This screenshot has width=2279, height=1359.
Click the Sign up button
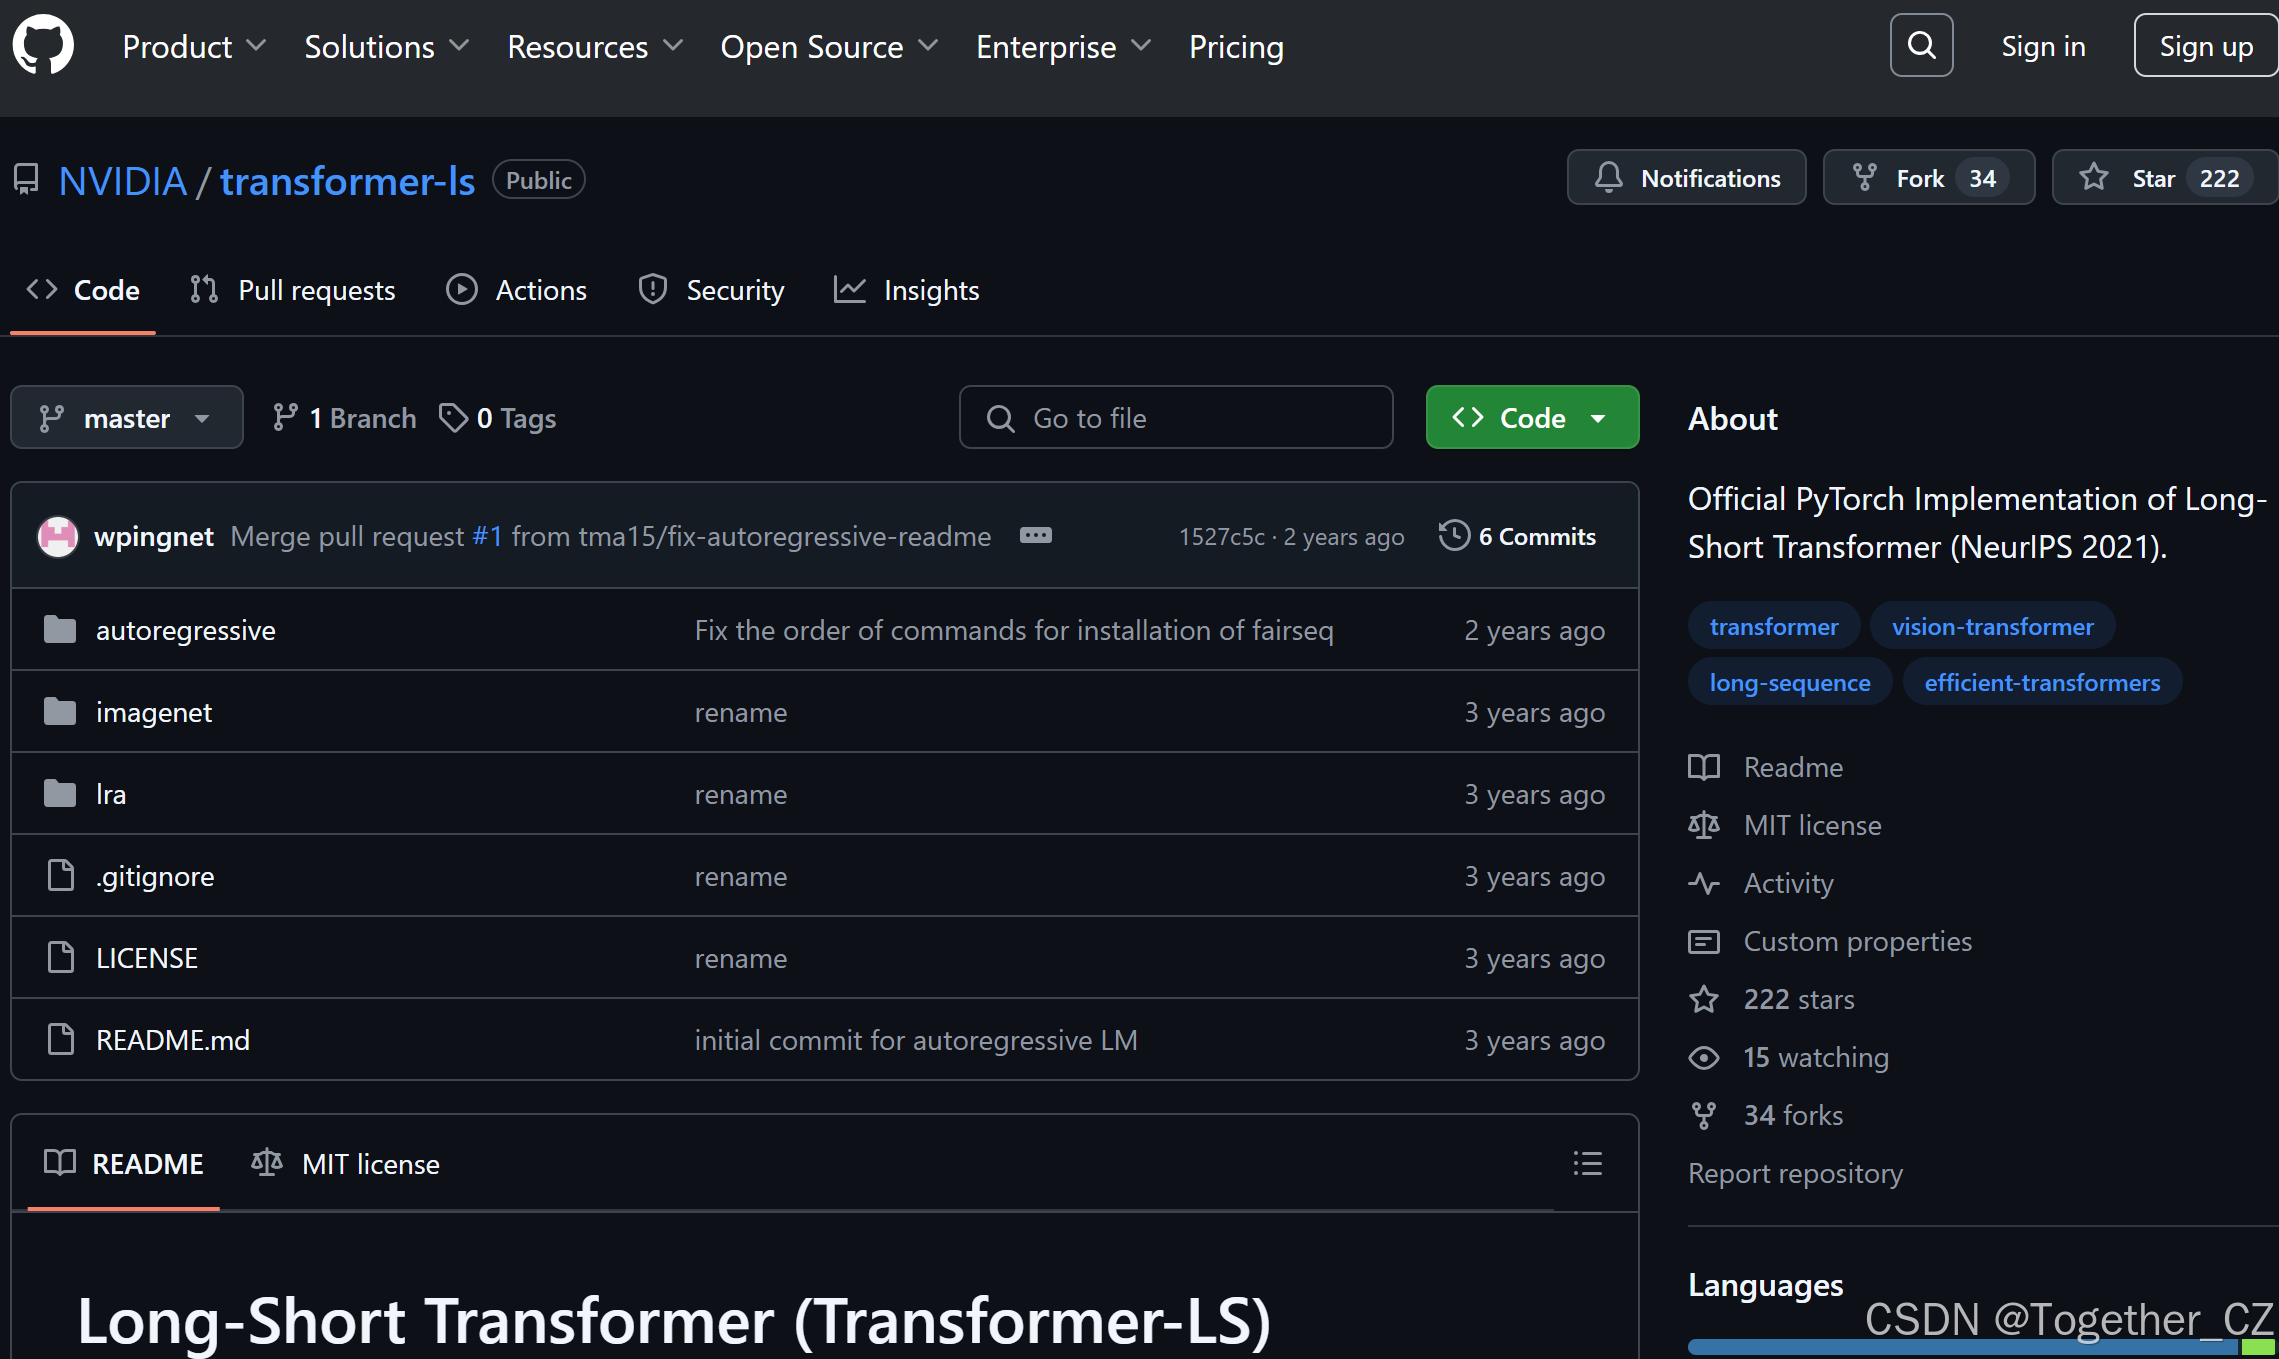coord(2205,45)
